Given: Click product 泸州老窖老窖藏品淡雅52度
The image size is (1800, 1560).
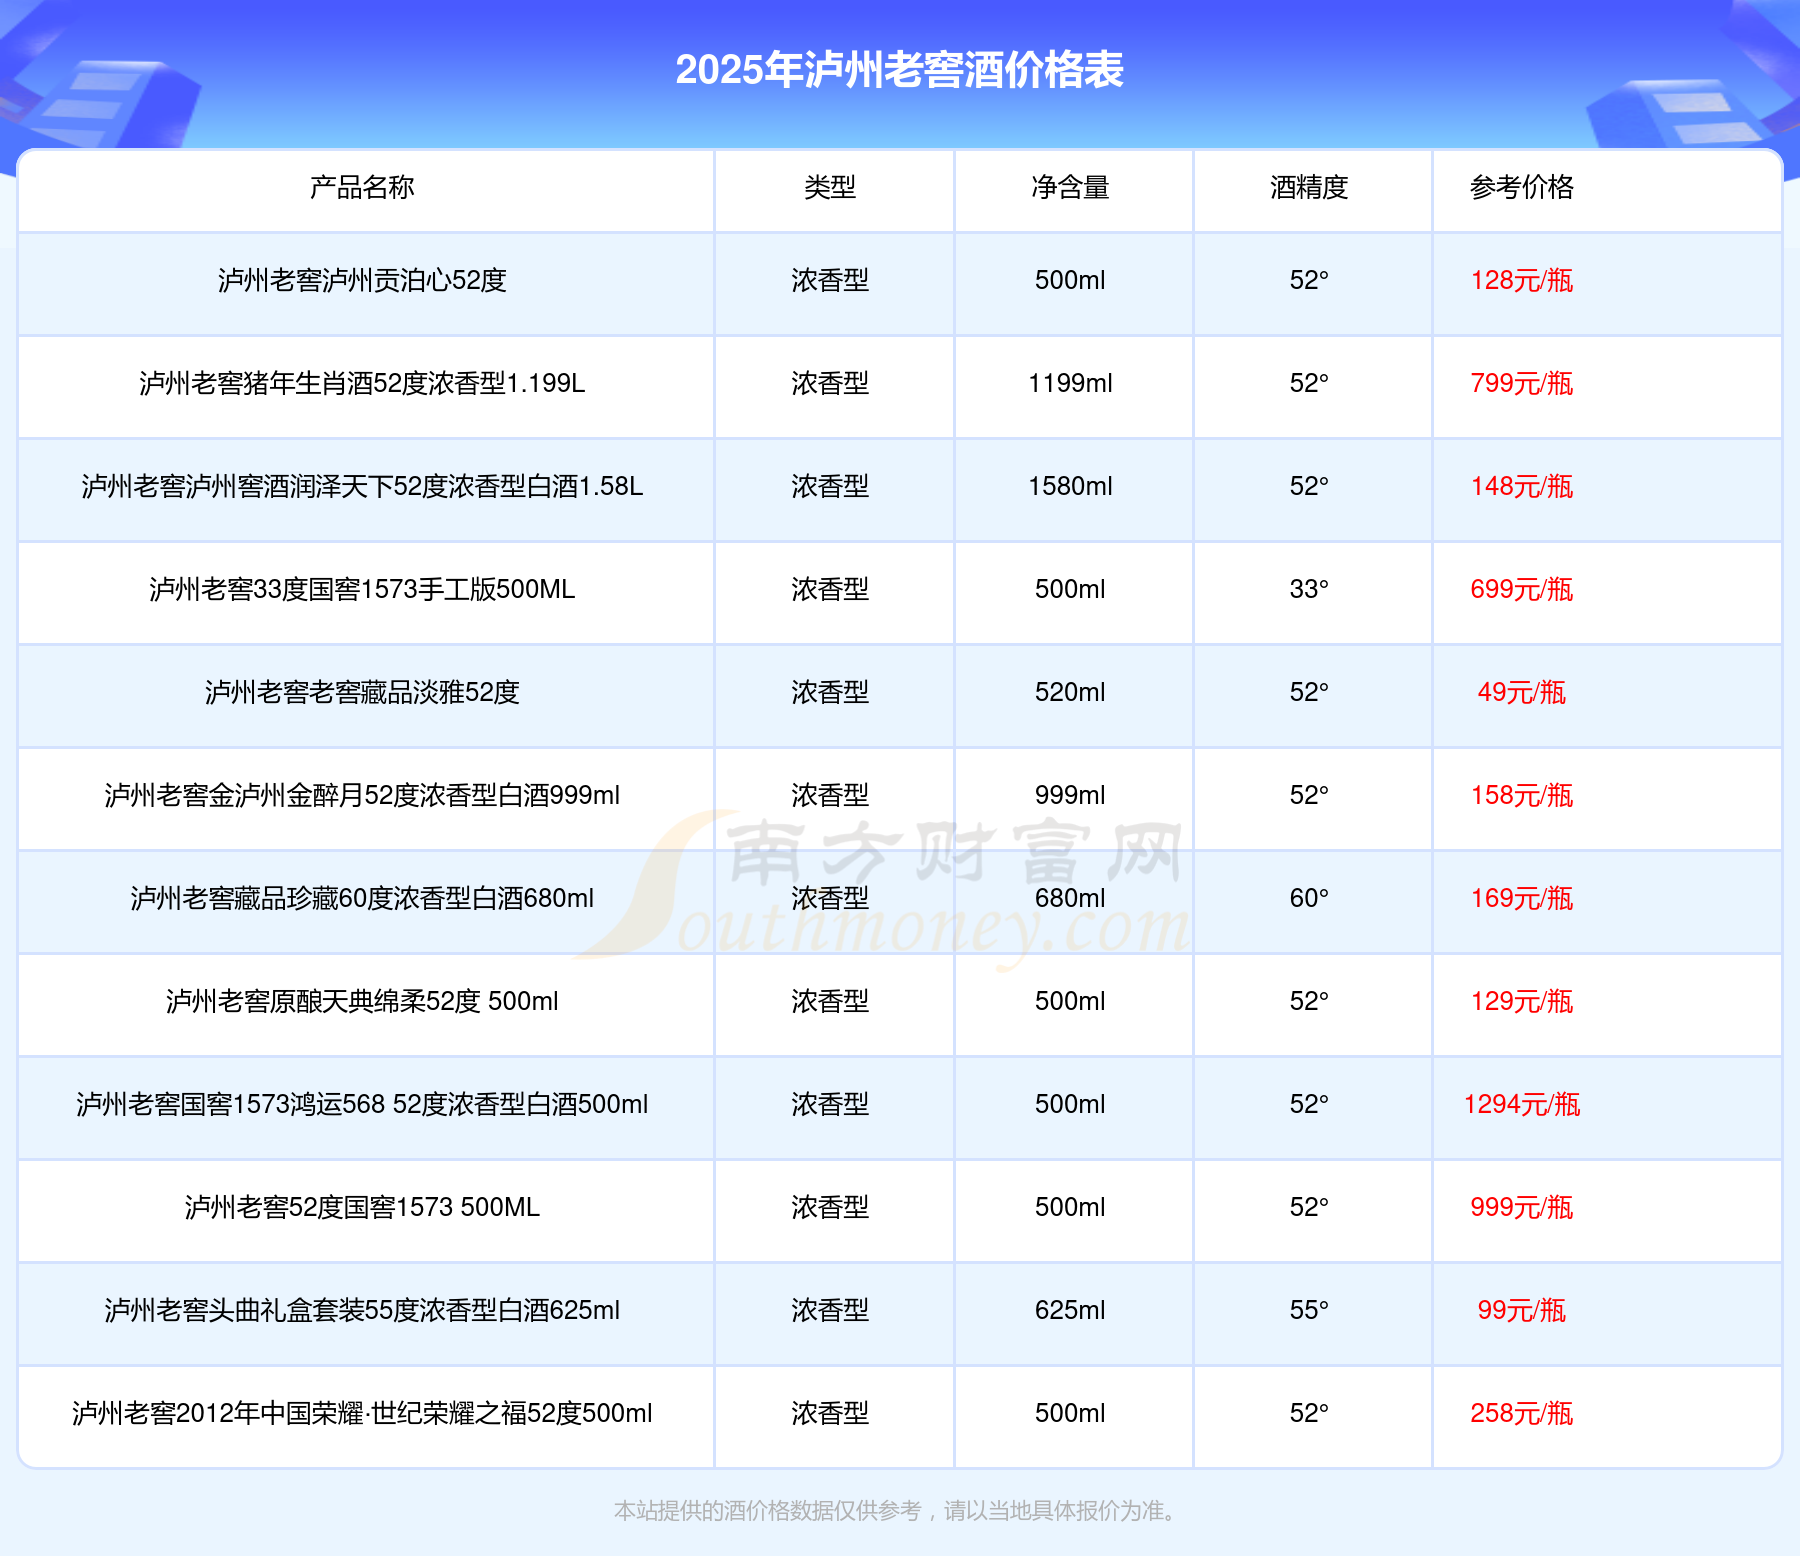Looking at the screenshot, I should (362, 692).
